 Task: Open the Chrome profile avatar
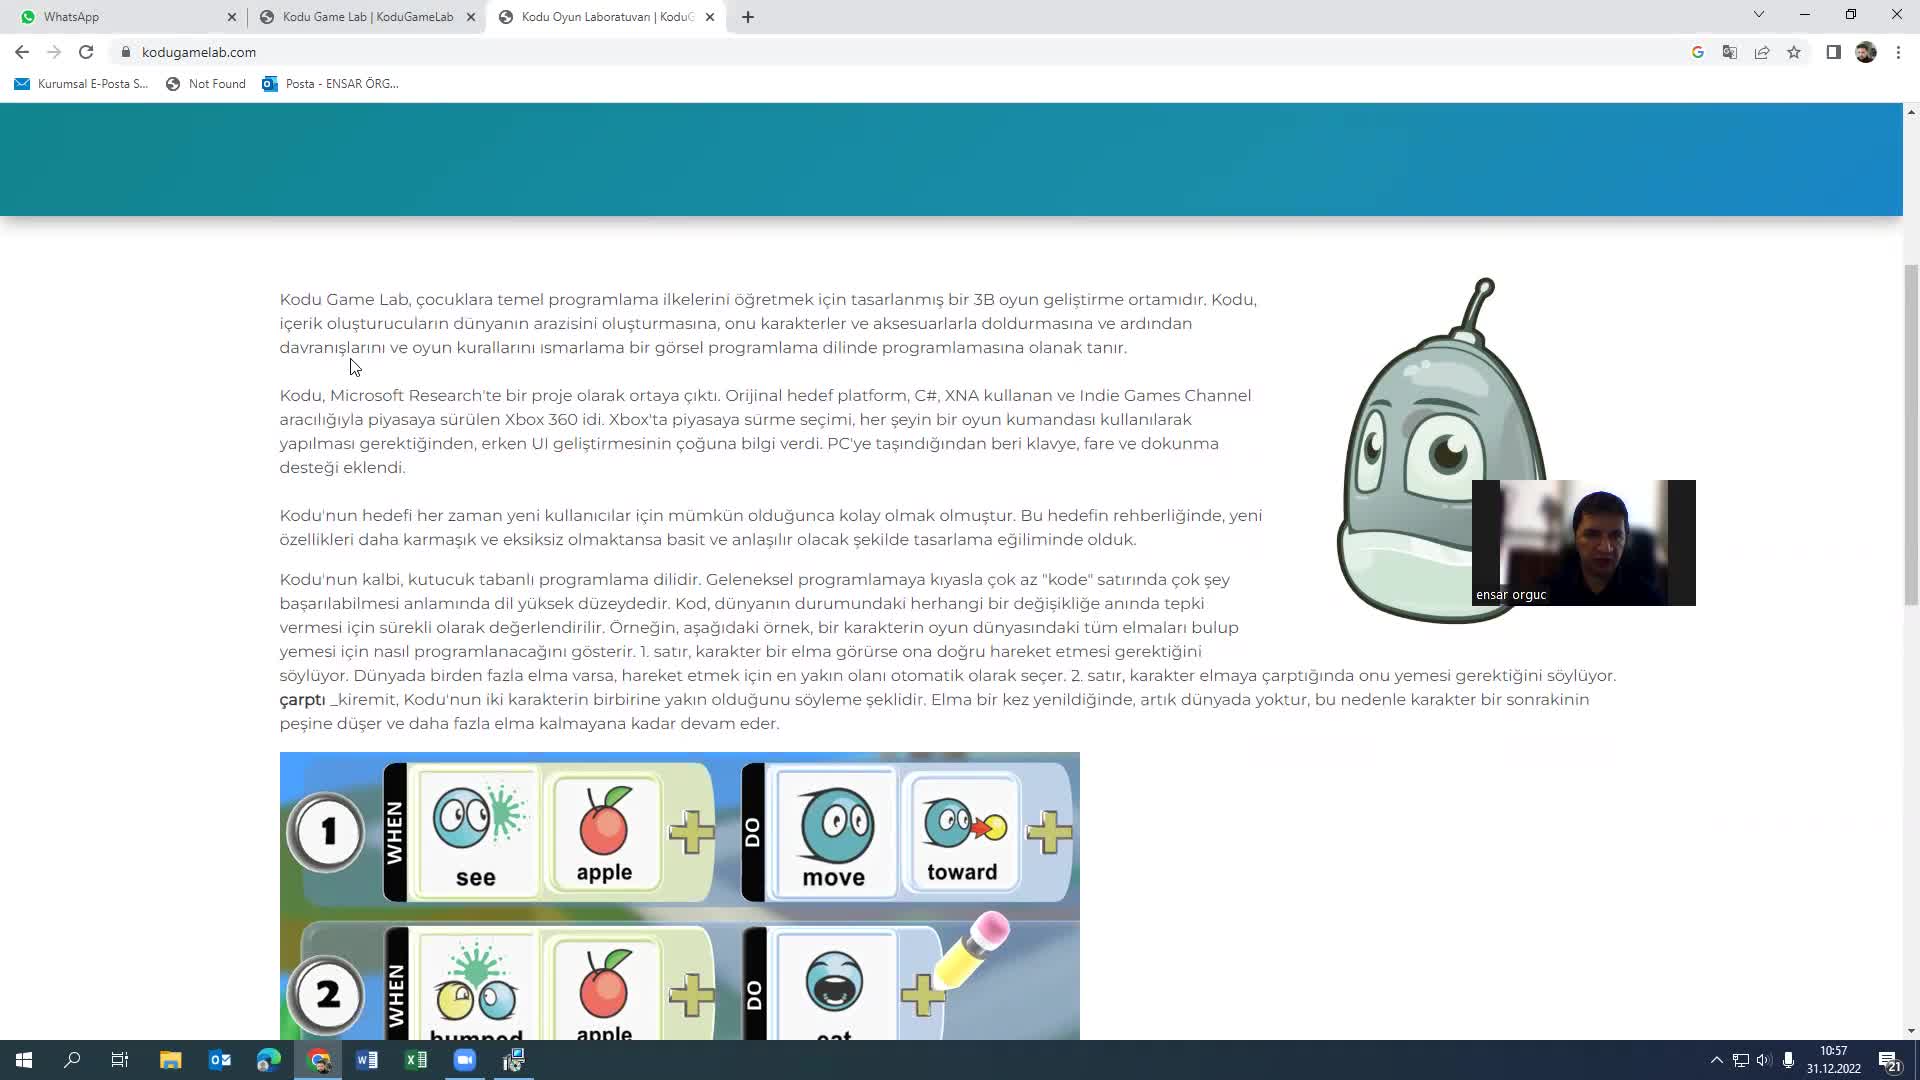click(x=1866, y=52)
